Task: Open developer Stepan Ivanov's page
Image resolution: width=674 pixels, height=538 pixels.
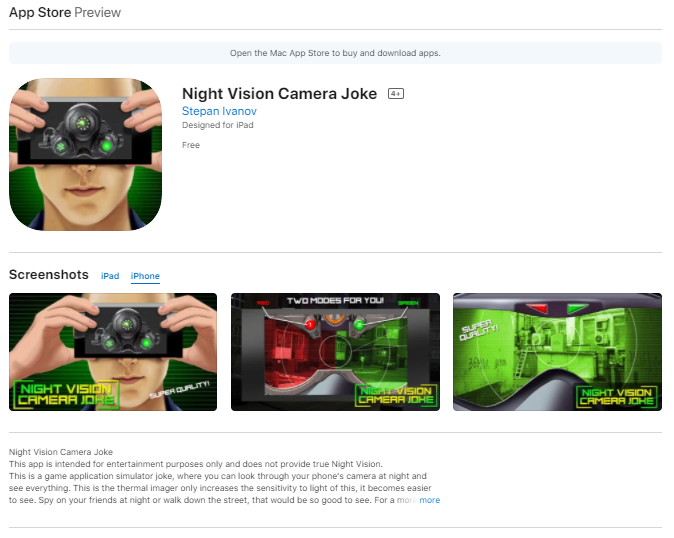Action: click(219, 111)
